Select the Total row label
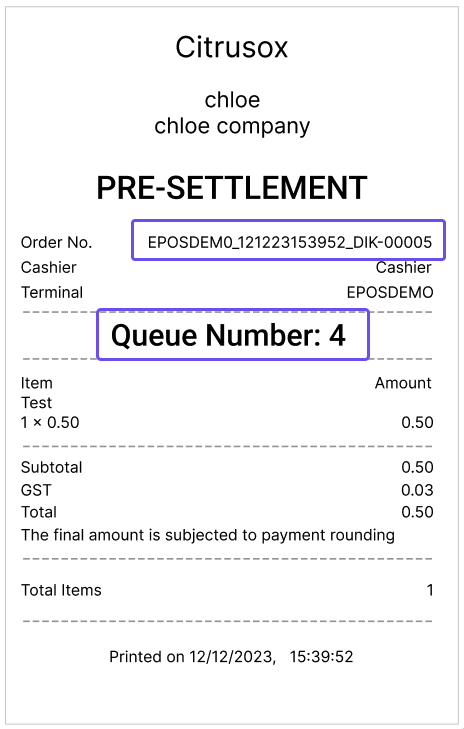 39,512
